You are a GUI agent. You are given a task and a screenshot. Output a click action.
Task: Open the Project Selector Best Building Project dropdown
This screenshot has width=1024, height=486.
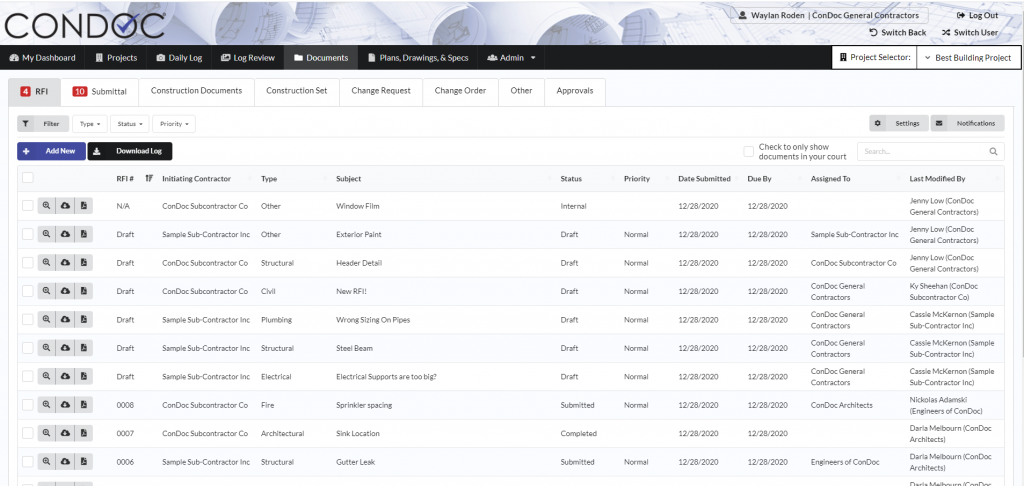point(968,57)
